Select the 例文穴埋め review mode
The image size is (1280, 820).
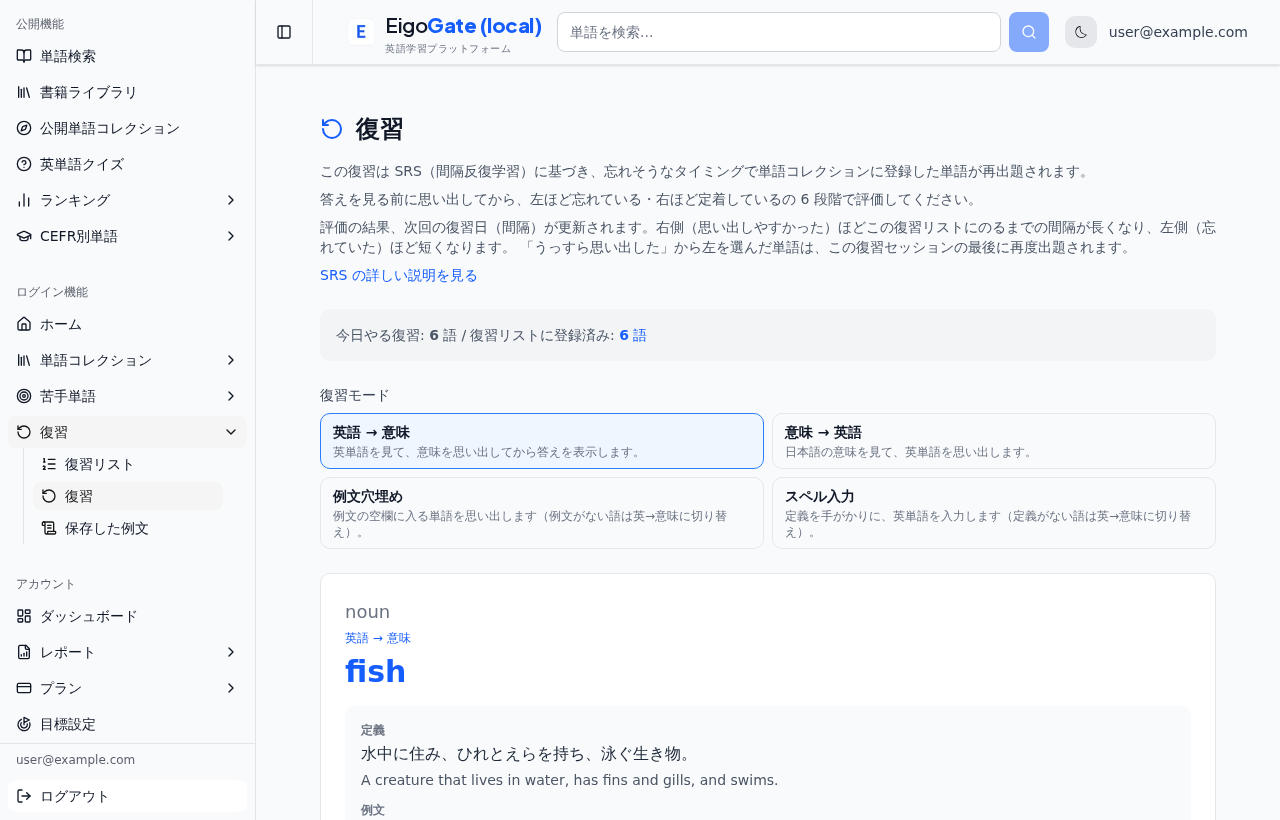[542, 513]
